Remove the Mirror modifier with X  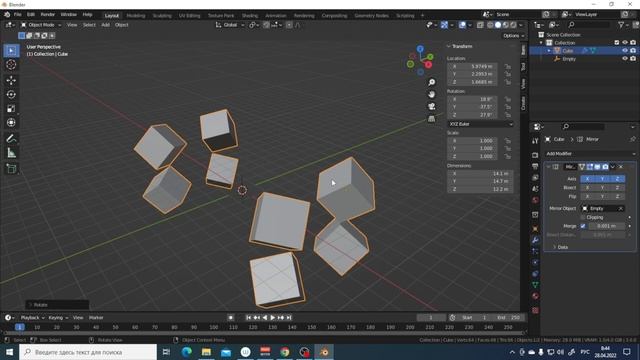click(621, 167)
